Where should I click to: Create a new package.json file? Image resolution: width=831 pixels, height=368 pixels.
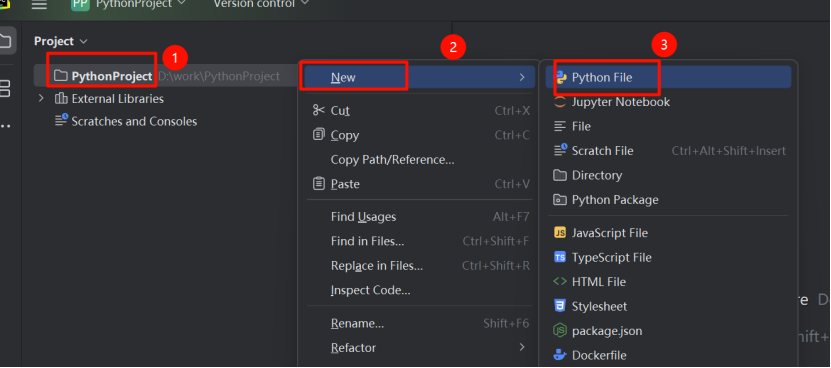click(668, 331)
